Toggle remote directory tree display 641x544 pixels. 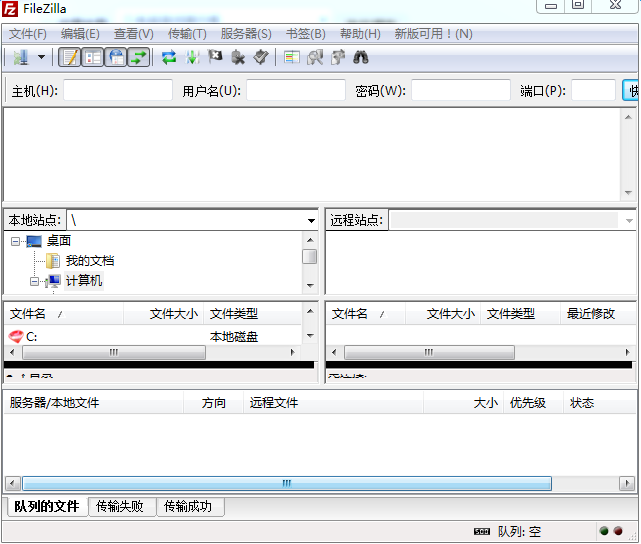click(116, 57)
